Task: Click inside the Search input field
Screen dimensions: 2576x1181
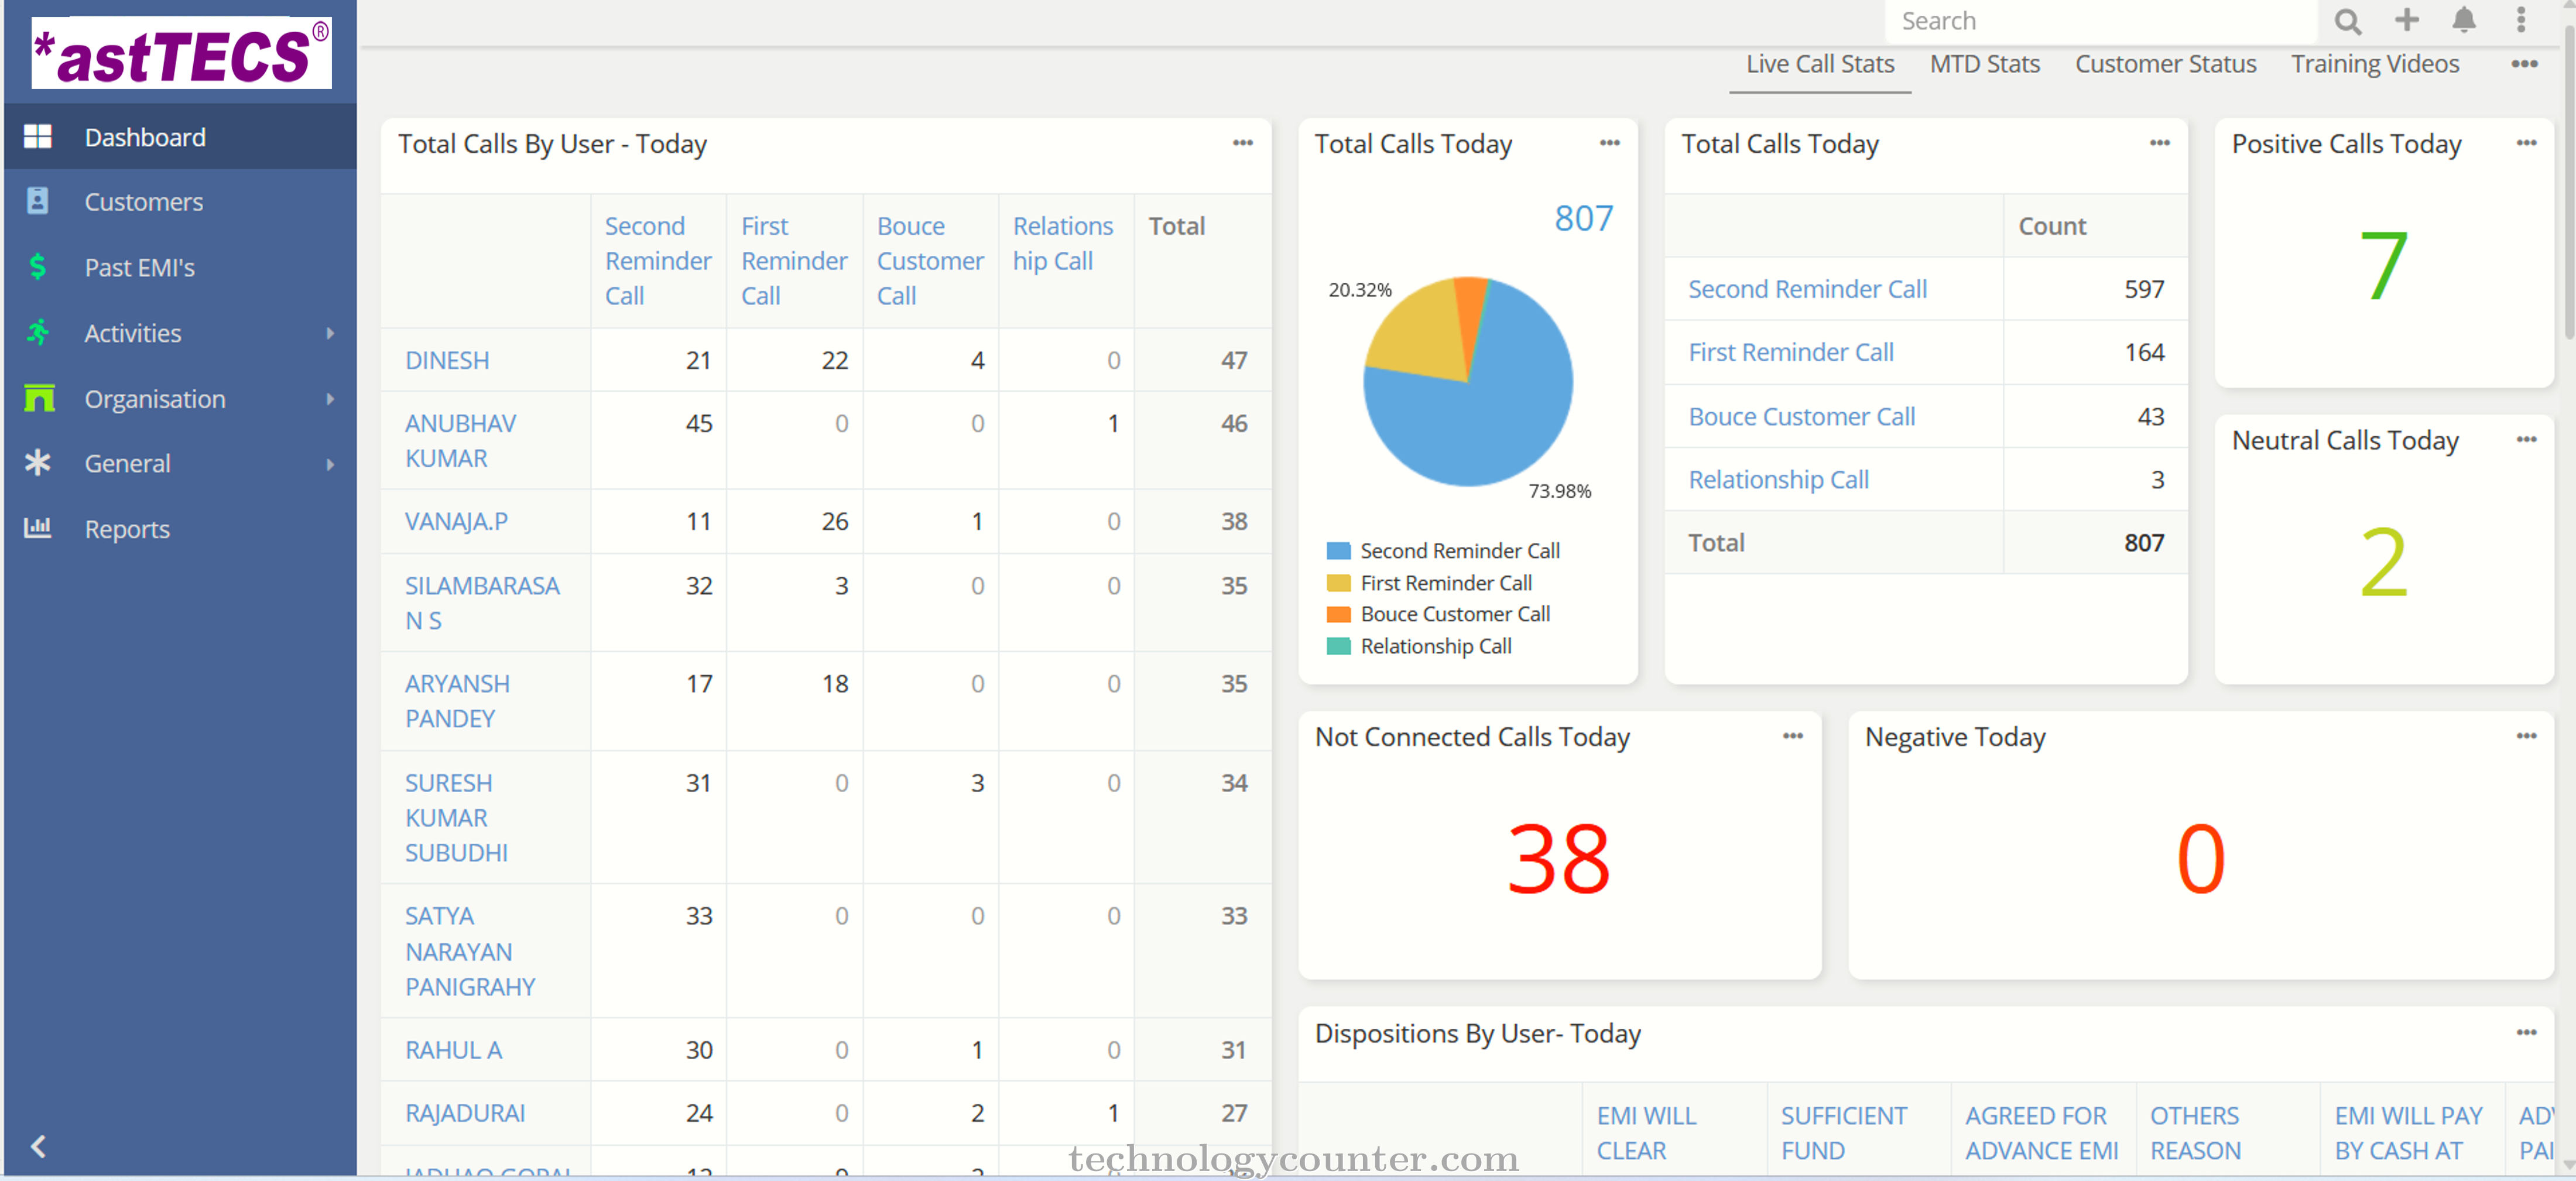Action: tap(2100, 21)
